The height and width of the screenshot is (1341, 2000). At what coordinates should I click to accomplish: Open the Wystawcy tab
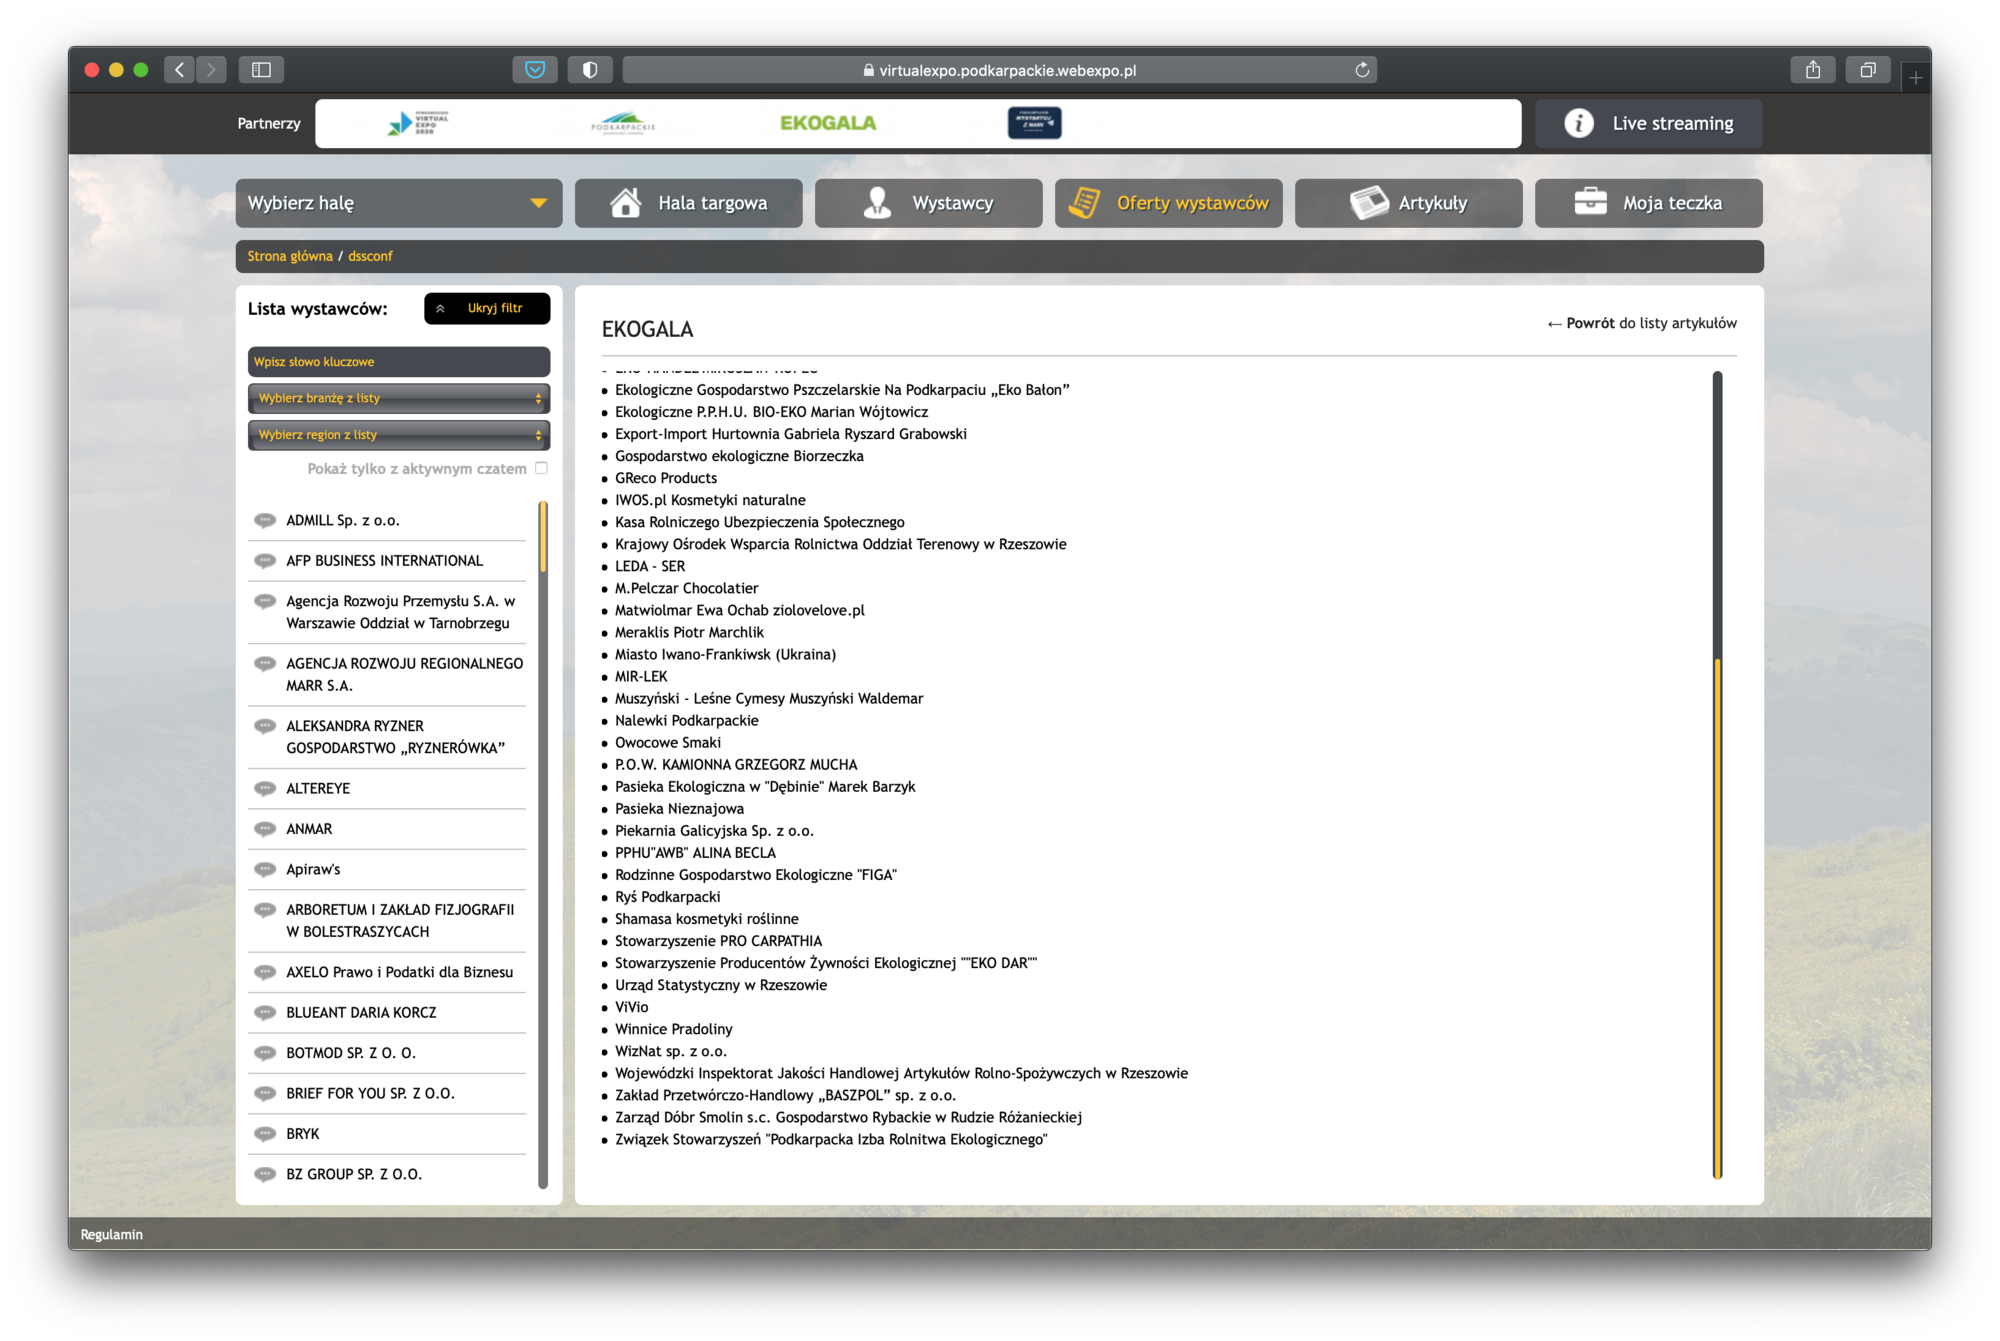(x=928, y=203)
